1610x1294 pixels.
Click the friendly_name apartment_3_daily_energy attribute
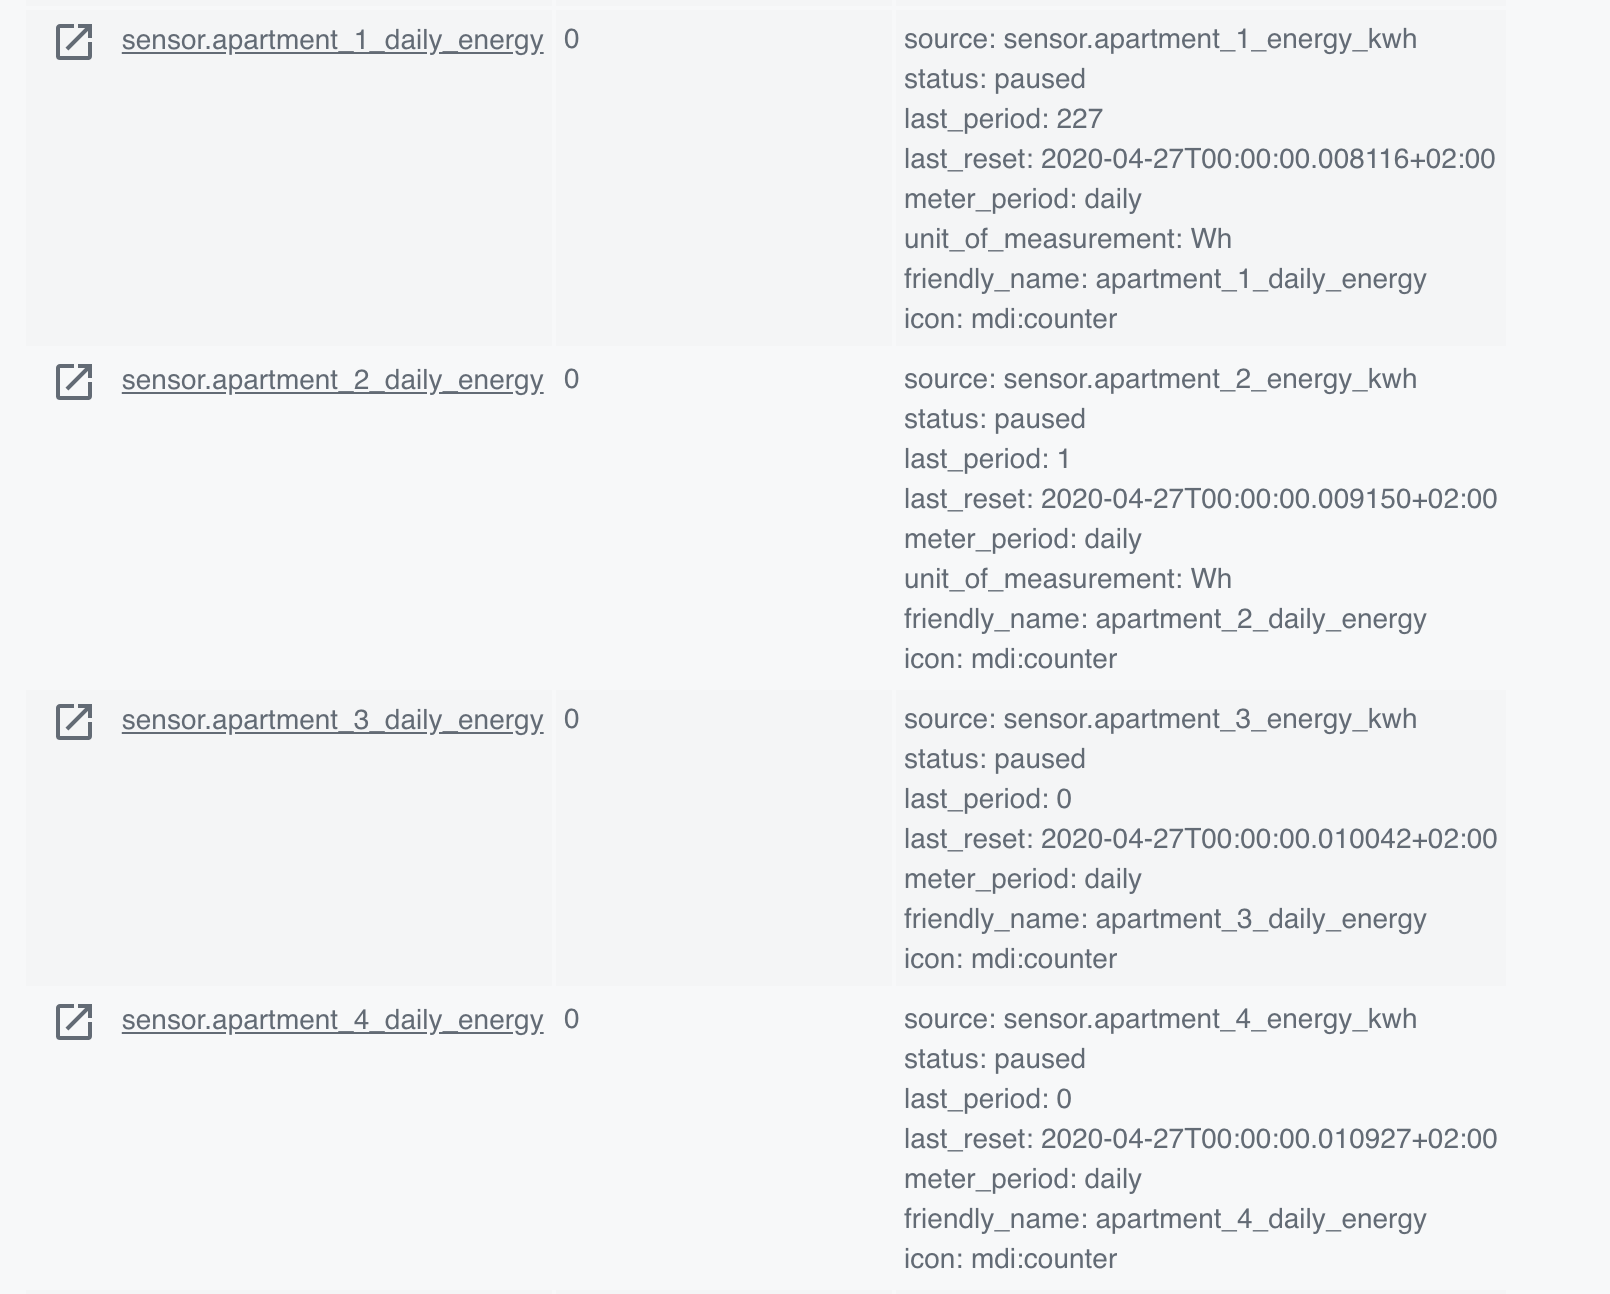point(1165,920)
